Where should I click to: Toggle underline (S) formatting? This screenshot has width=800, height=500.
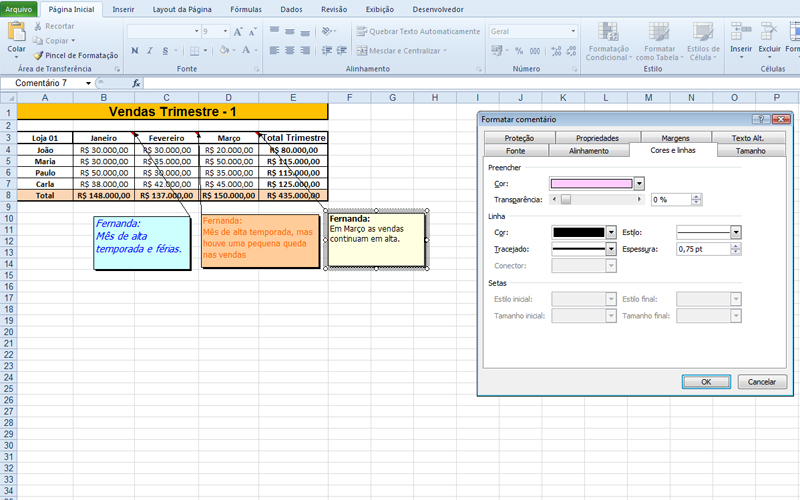pos(165,51)
